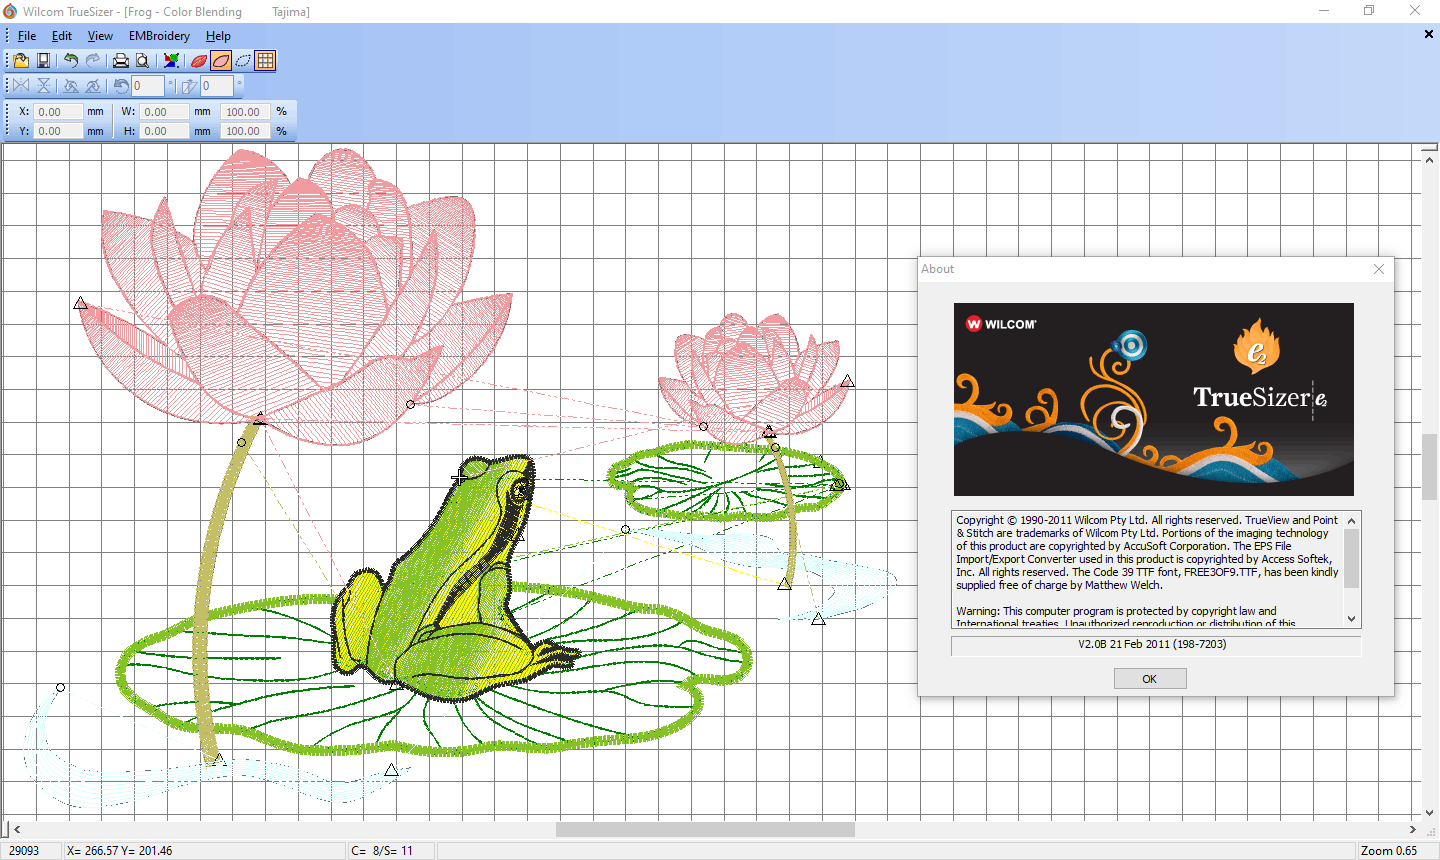Viewport: 1440px width, 860px height.
Task: Click the Y position field
Action: pyautogui.click(x=59, y=131)
